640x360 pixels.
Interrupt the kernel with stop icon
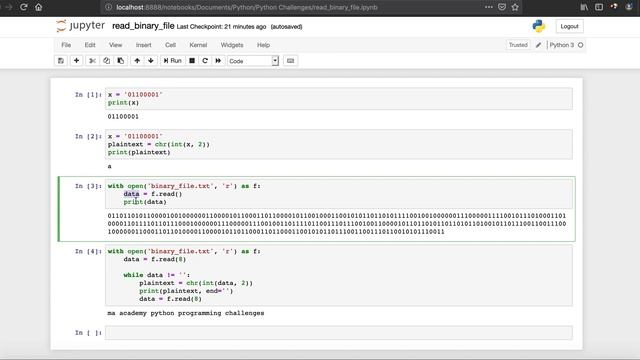pos(192,61)
